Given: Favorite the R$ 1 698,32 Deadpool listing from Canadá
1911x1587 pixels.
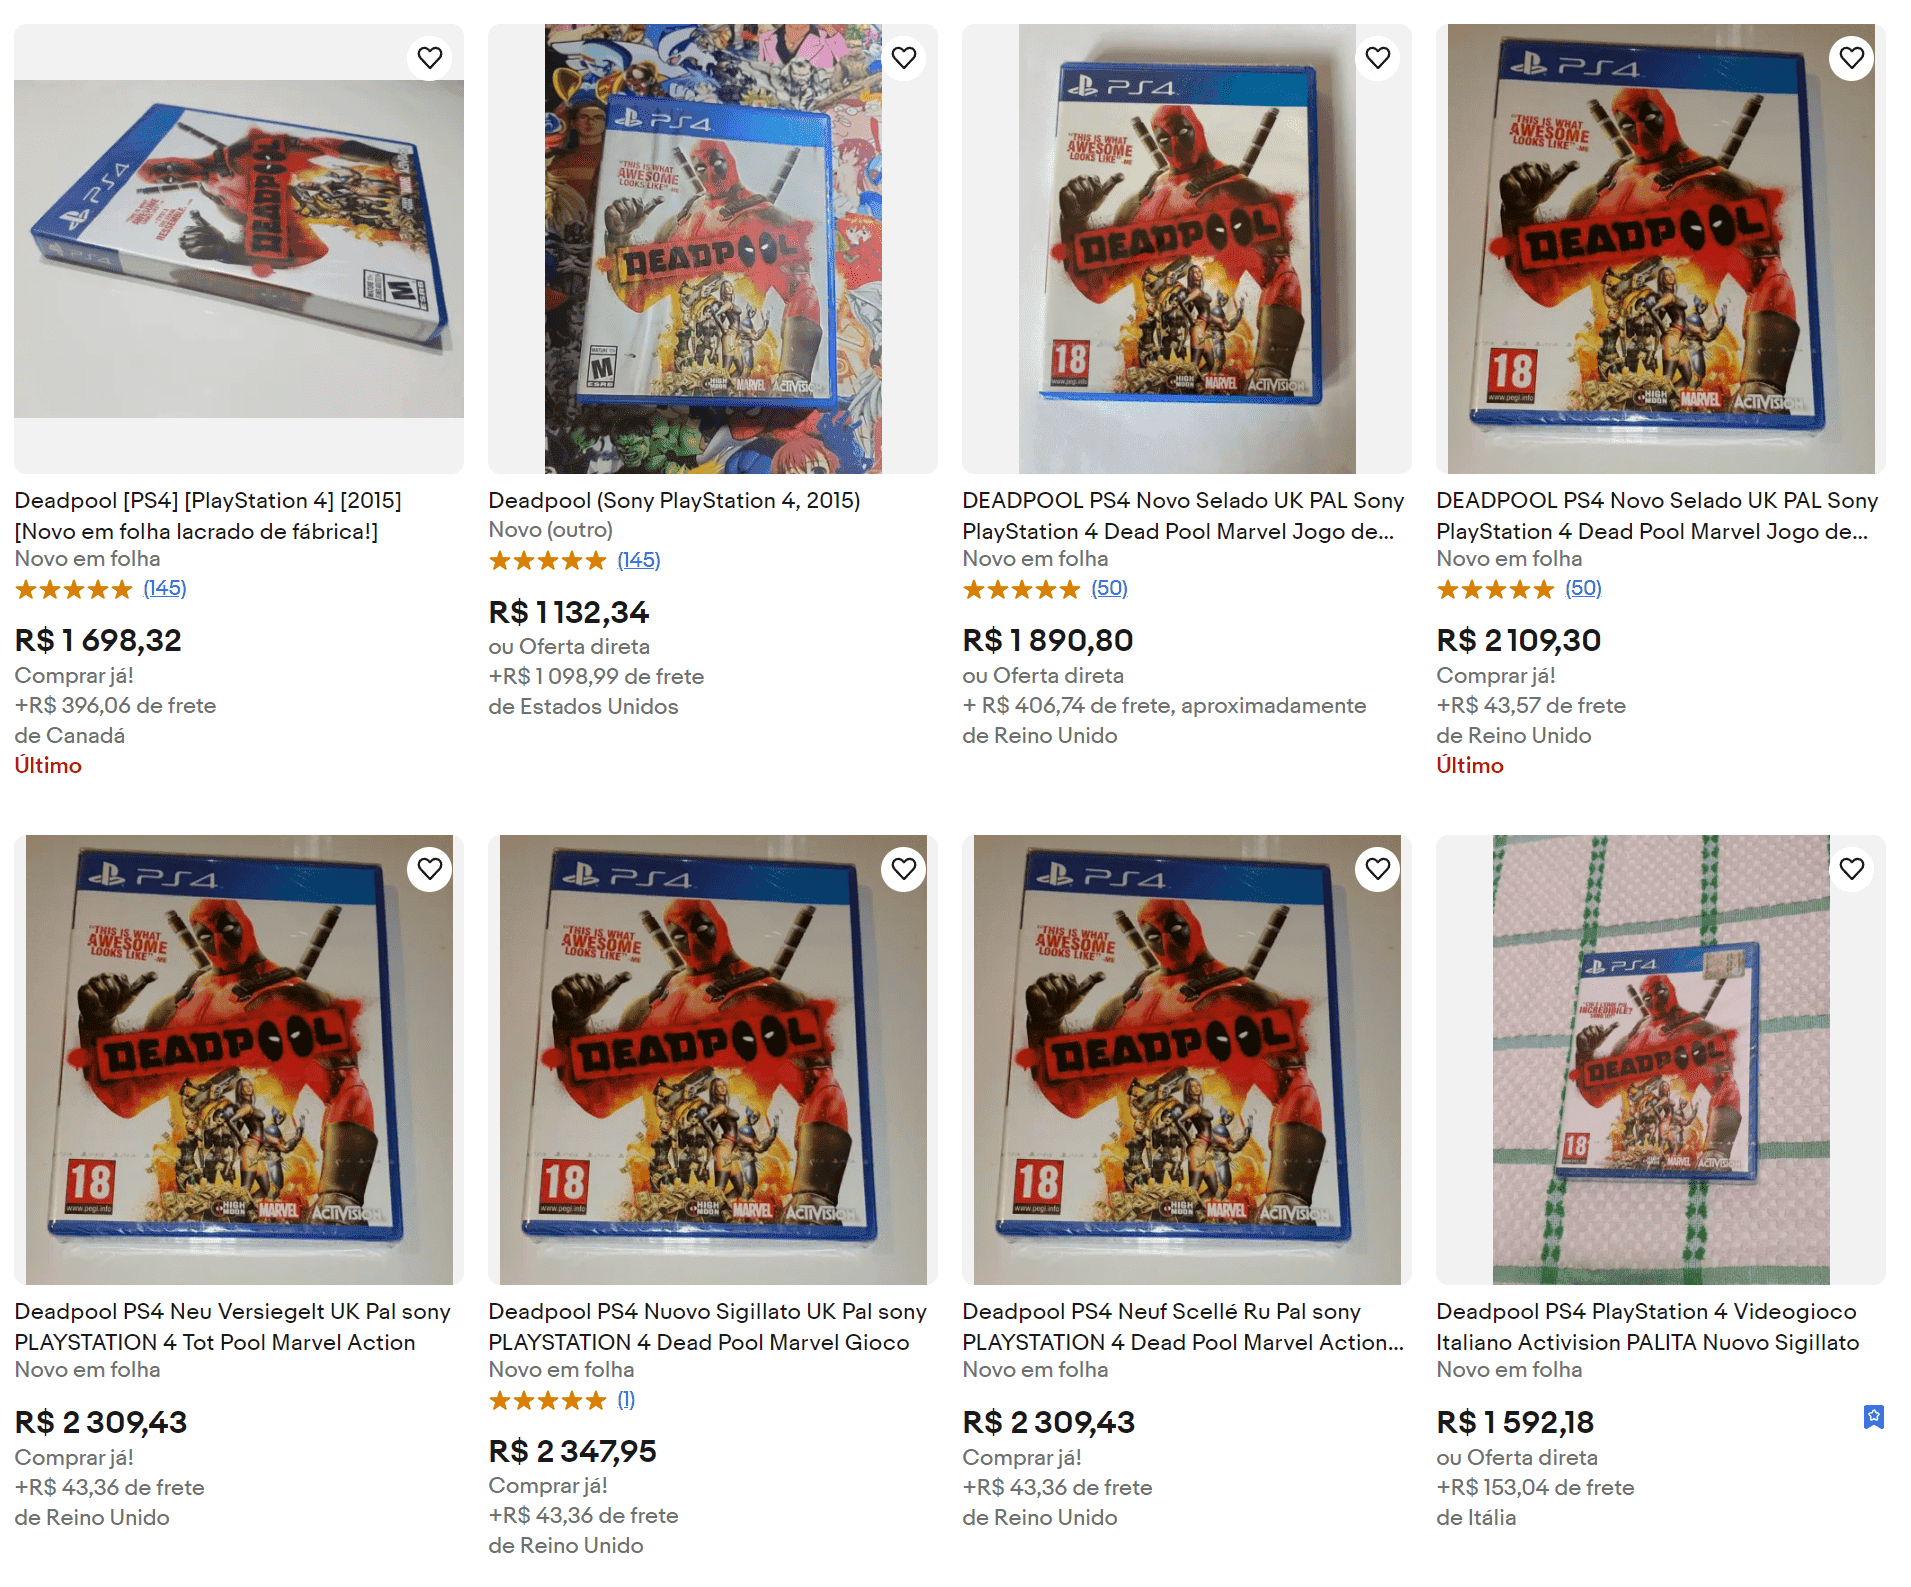Looking at the screenshot, I should (x=430, y=58).
